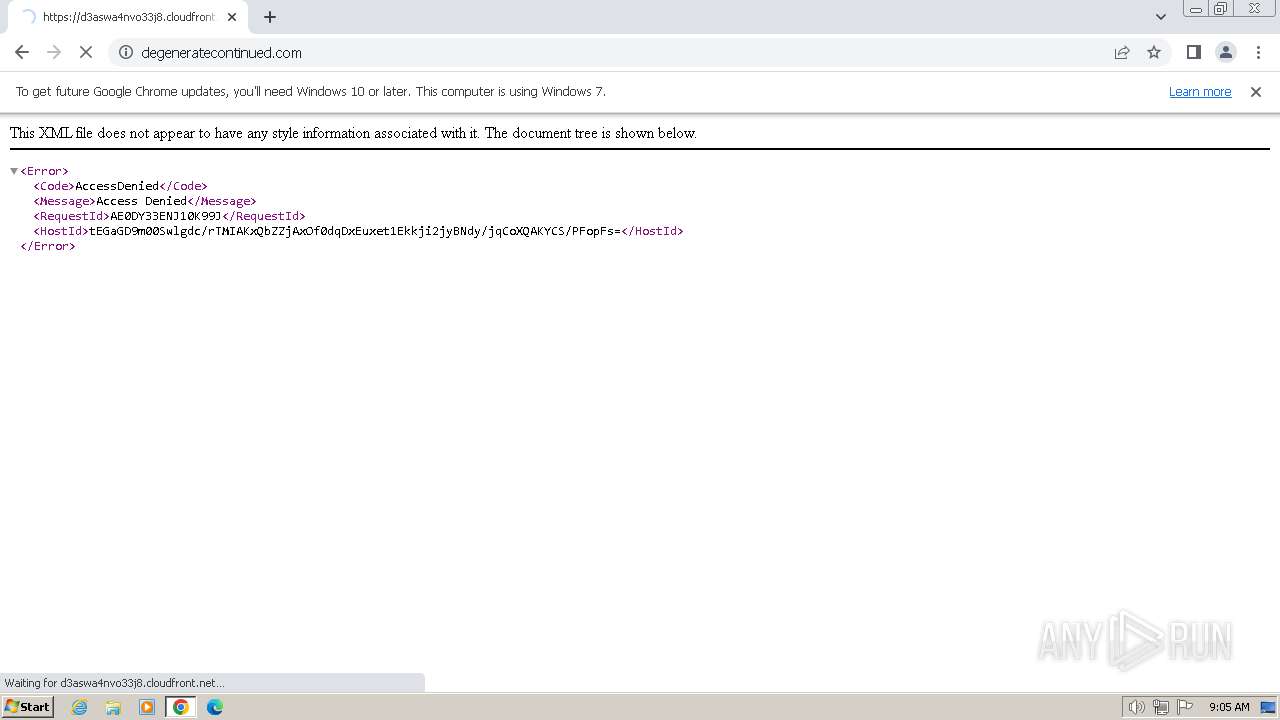The image size is (1280, 720).
Task: Click the address bar showing degeneratecontinued.com
Action: click(x=620, y=52)
